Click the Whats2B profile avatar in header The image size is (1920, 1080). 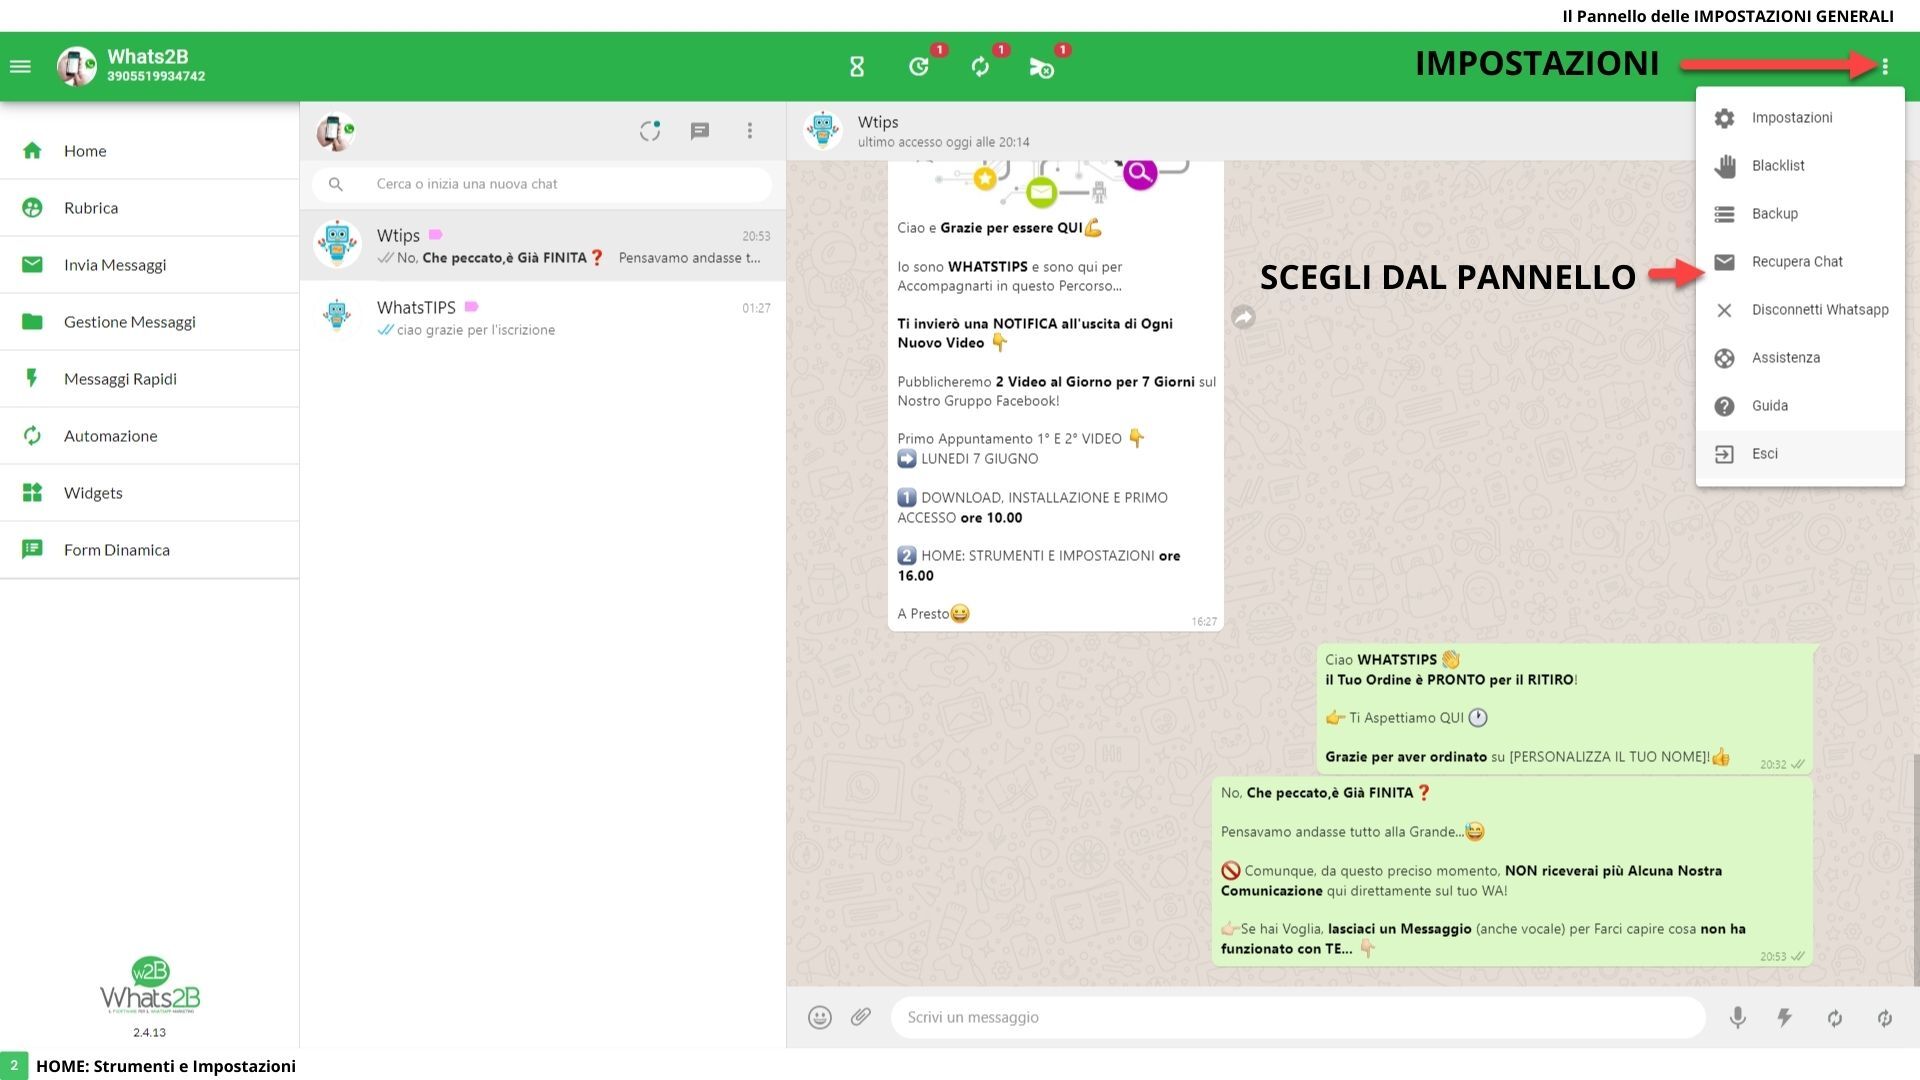coord(76,67)
